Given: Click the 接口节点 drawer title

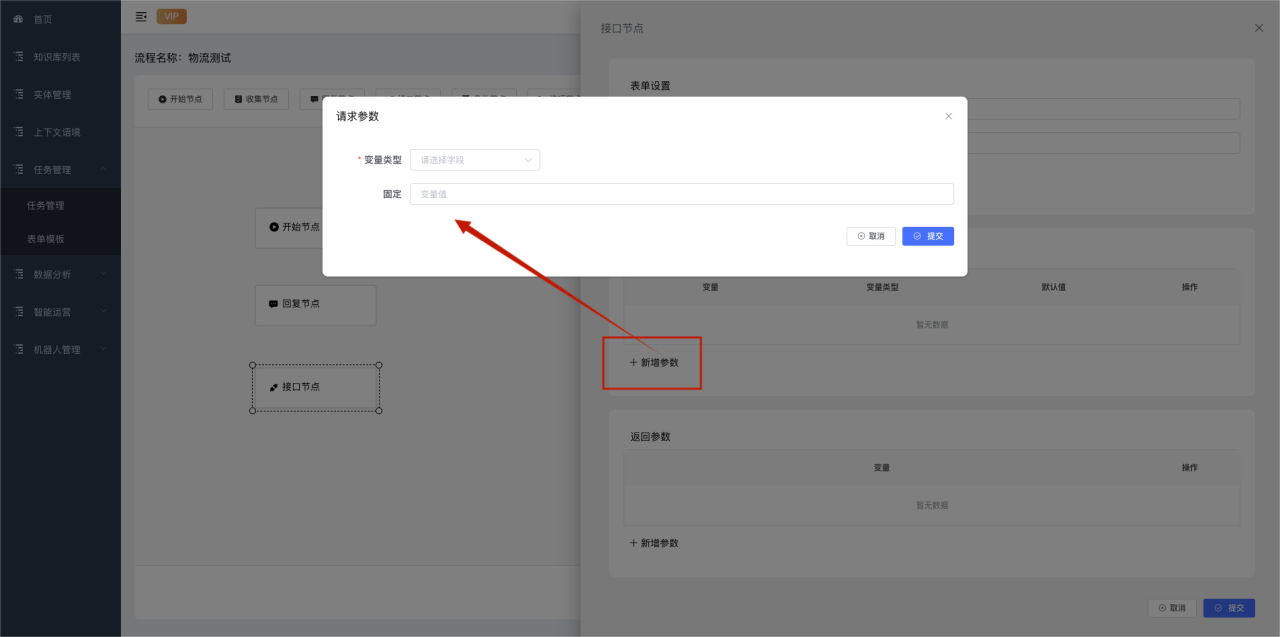Looking at the screenshot, I should [622, 28].
